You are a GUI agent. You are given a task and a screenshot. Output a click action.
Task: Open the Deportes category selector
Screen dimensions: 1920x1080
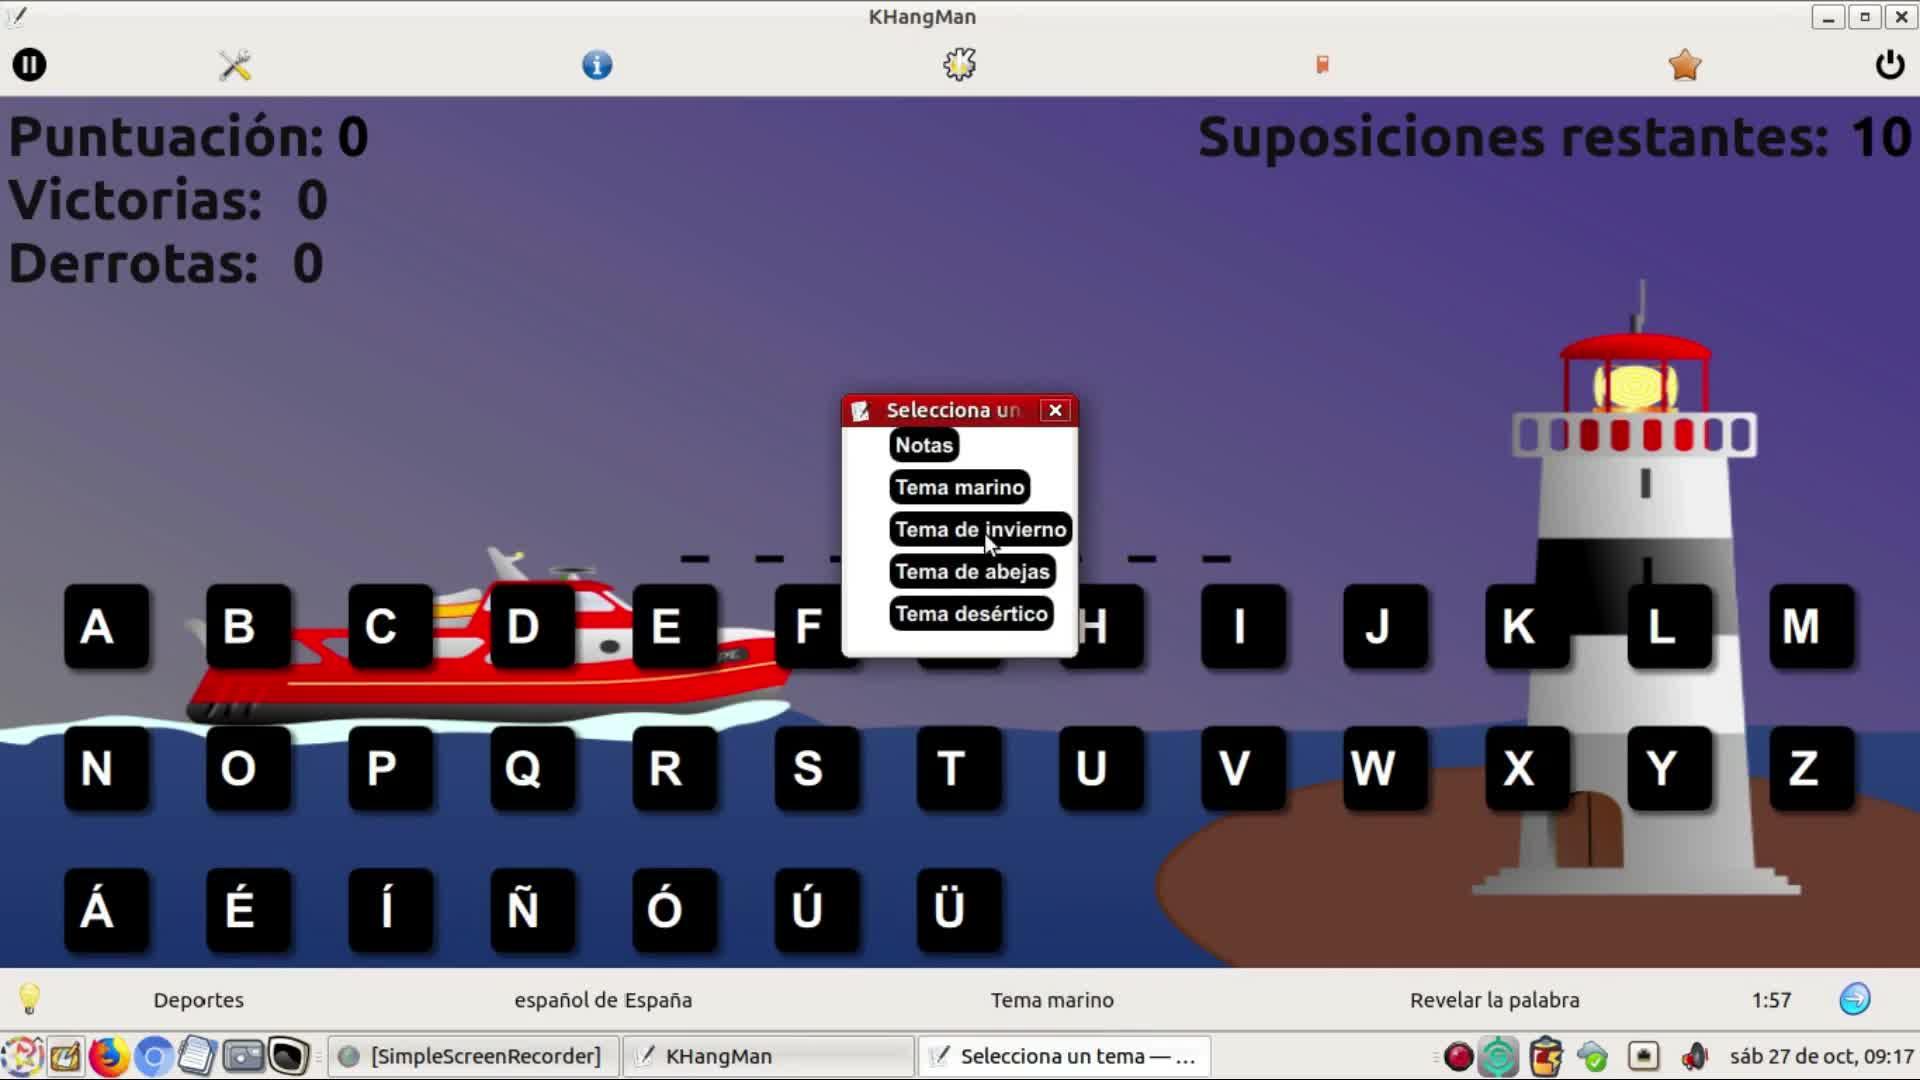198,1000
